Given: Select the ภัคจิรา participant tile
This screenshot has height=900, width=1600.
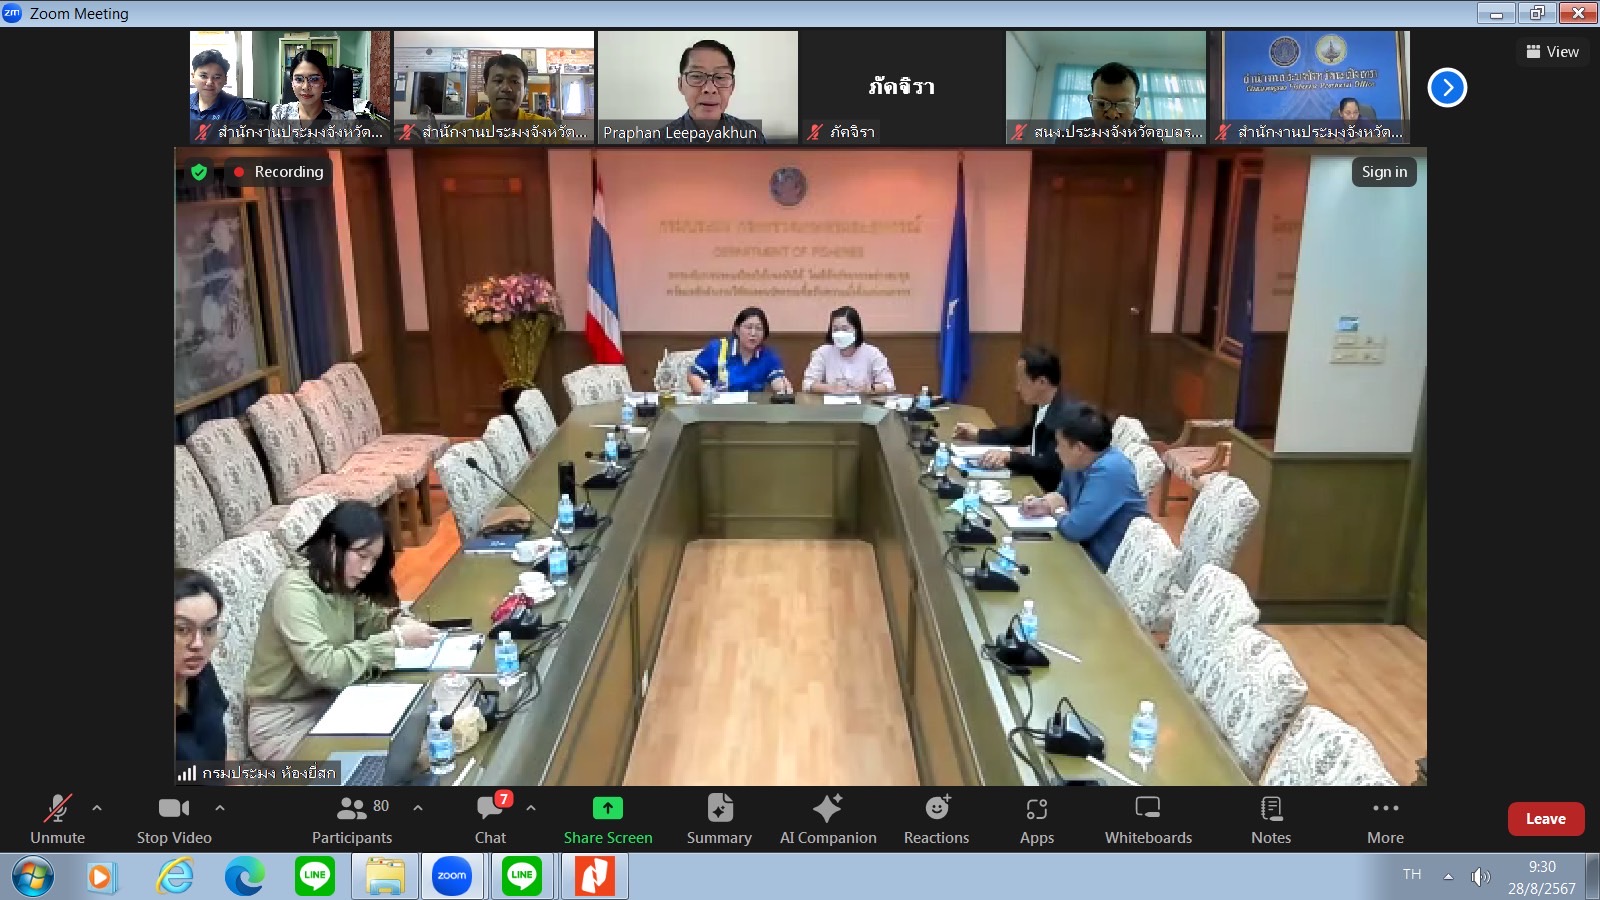Looking at the screenshot, I should point(902,87).
